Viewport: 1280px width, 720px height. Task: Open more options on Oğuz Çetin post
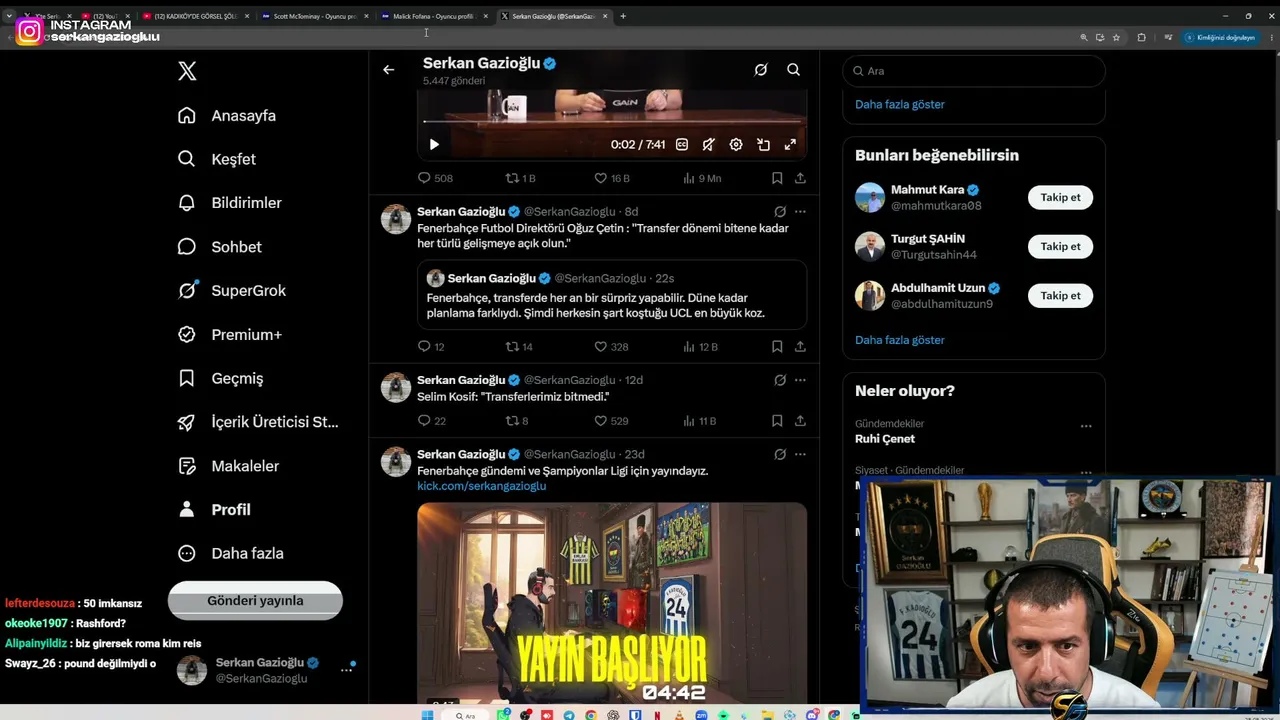click(x=800, y=212)
